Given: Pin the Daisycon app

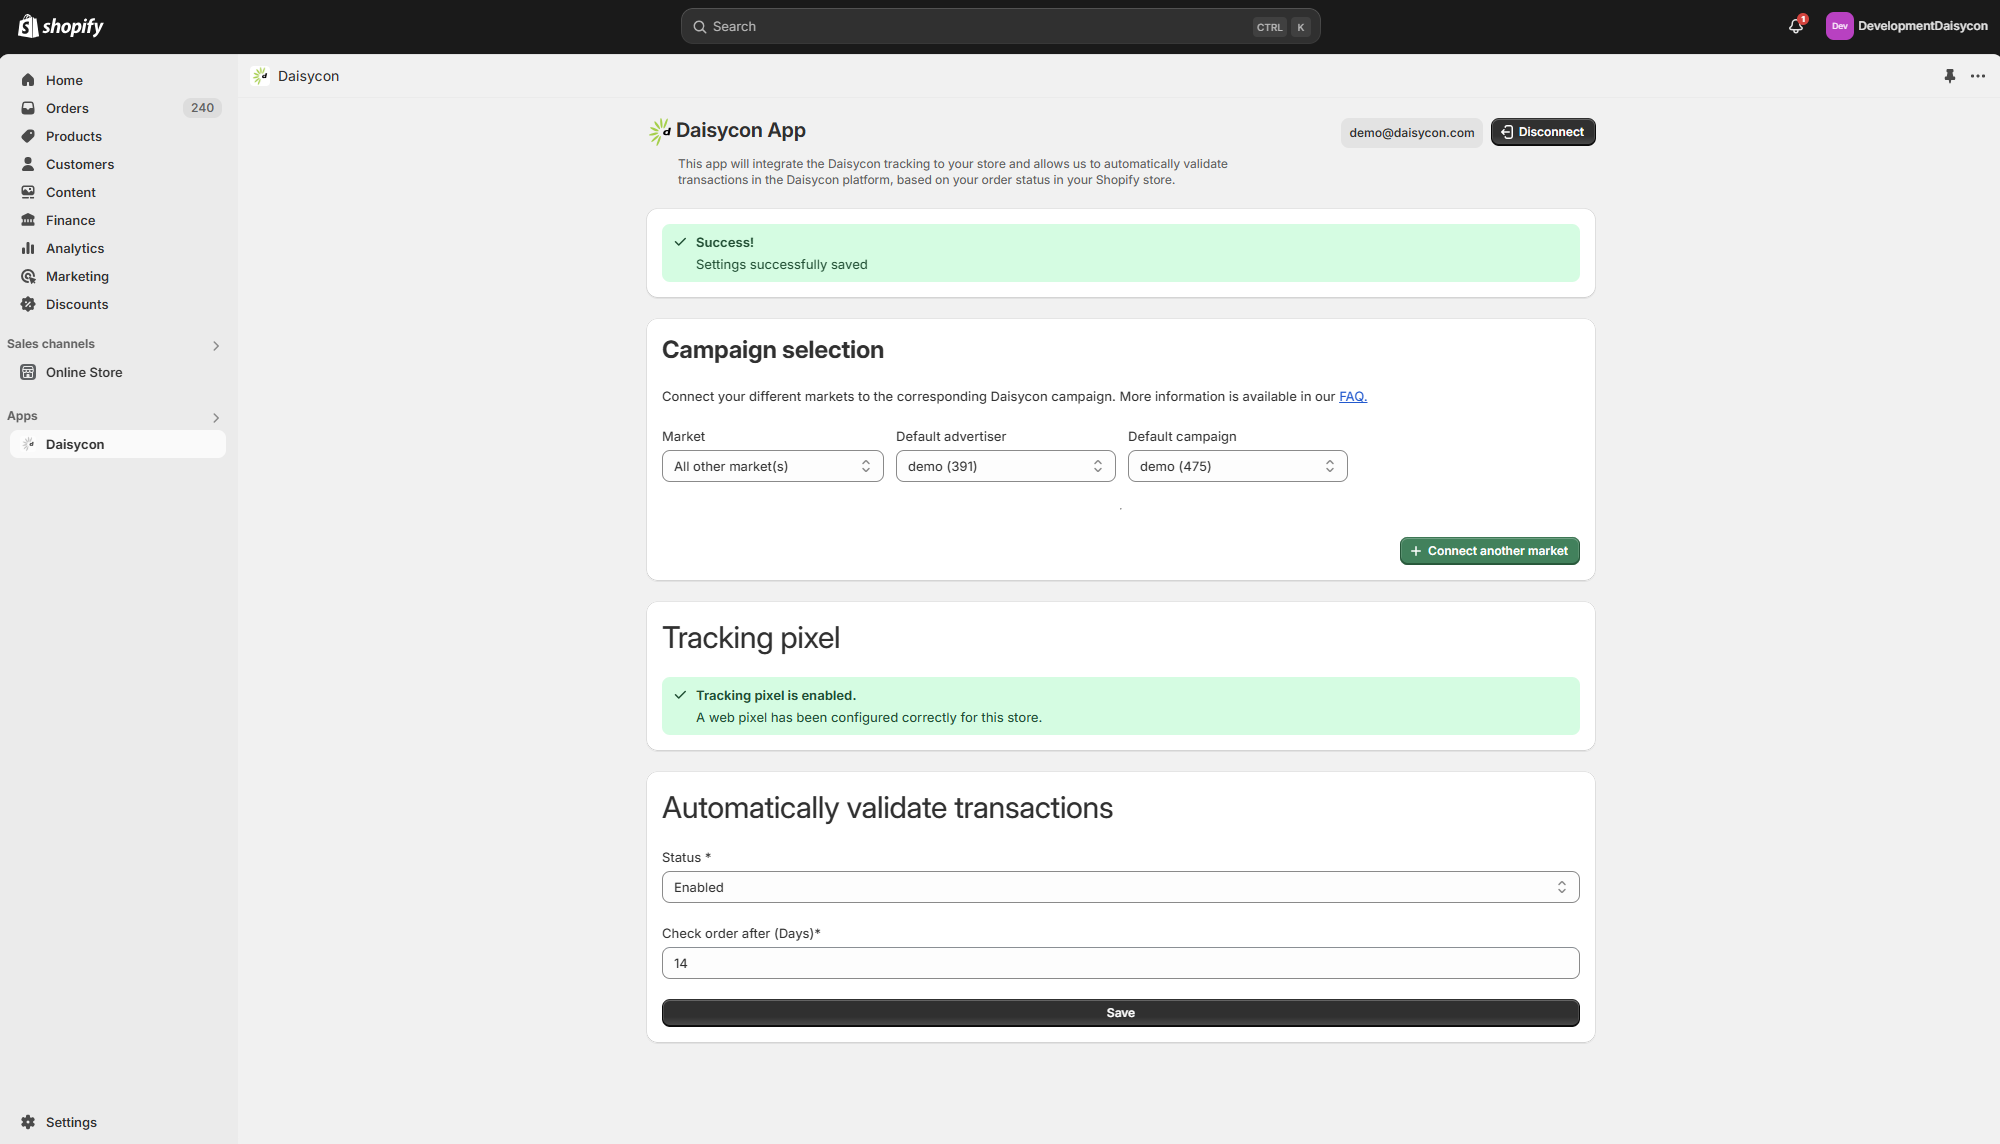Looking at the screenshot, I should point(1949,76).
